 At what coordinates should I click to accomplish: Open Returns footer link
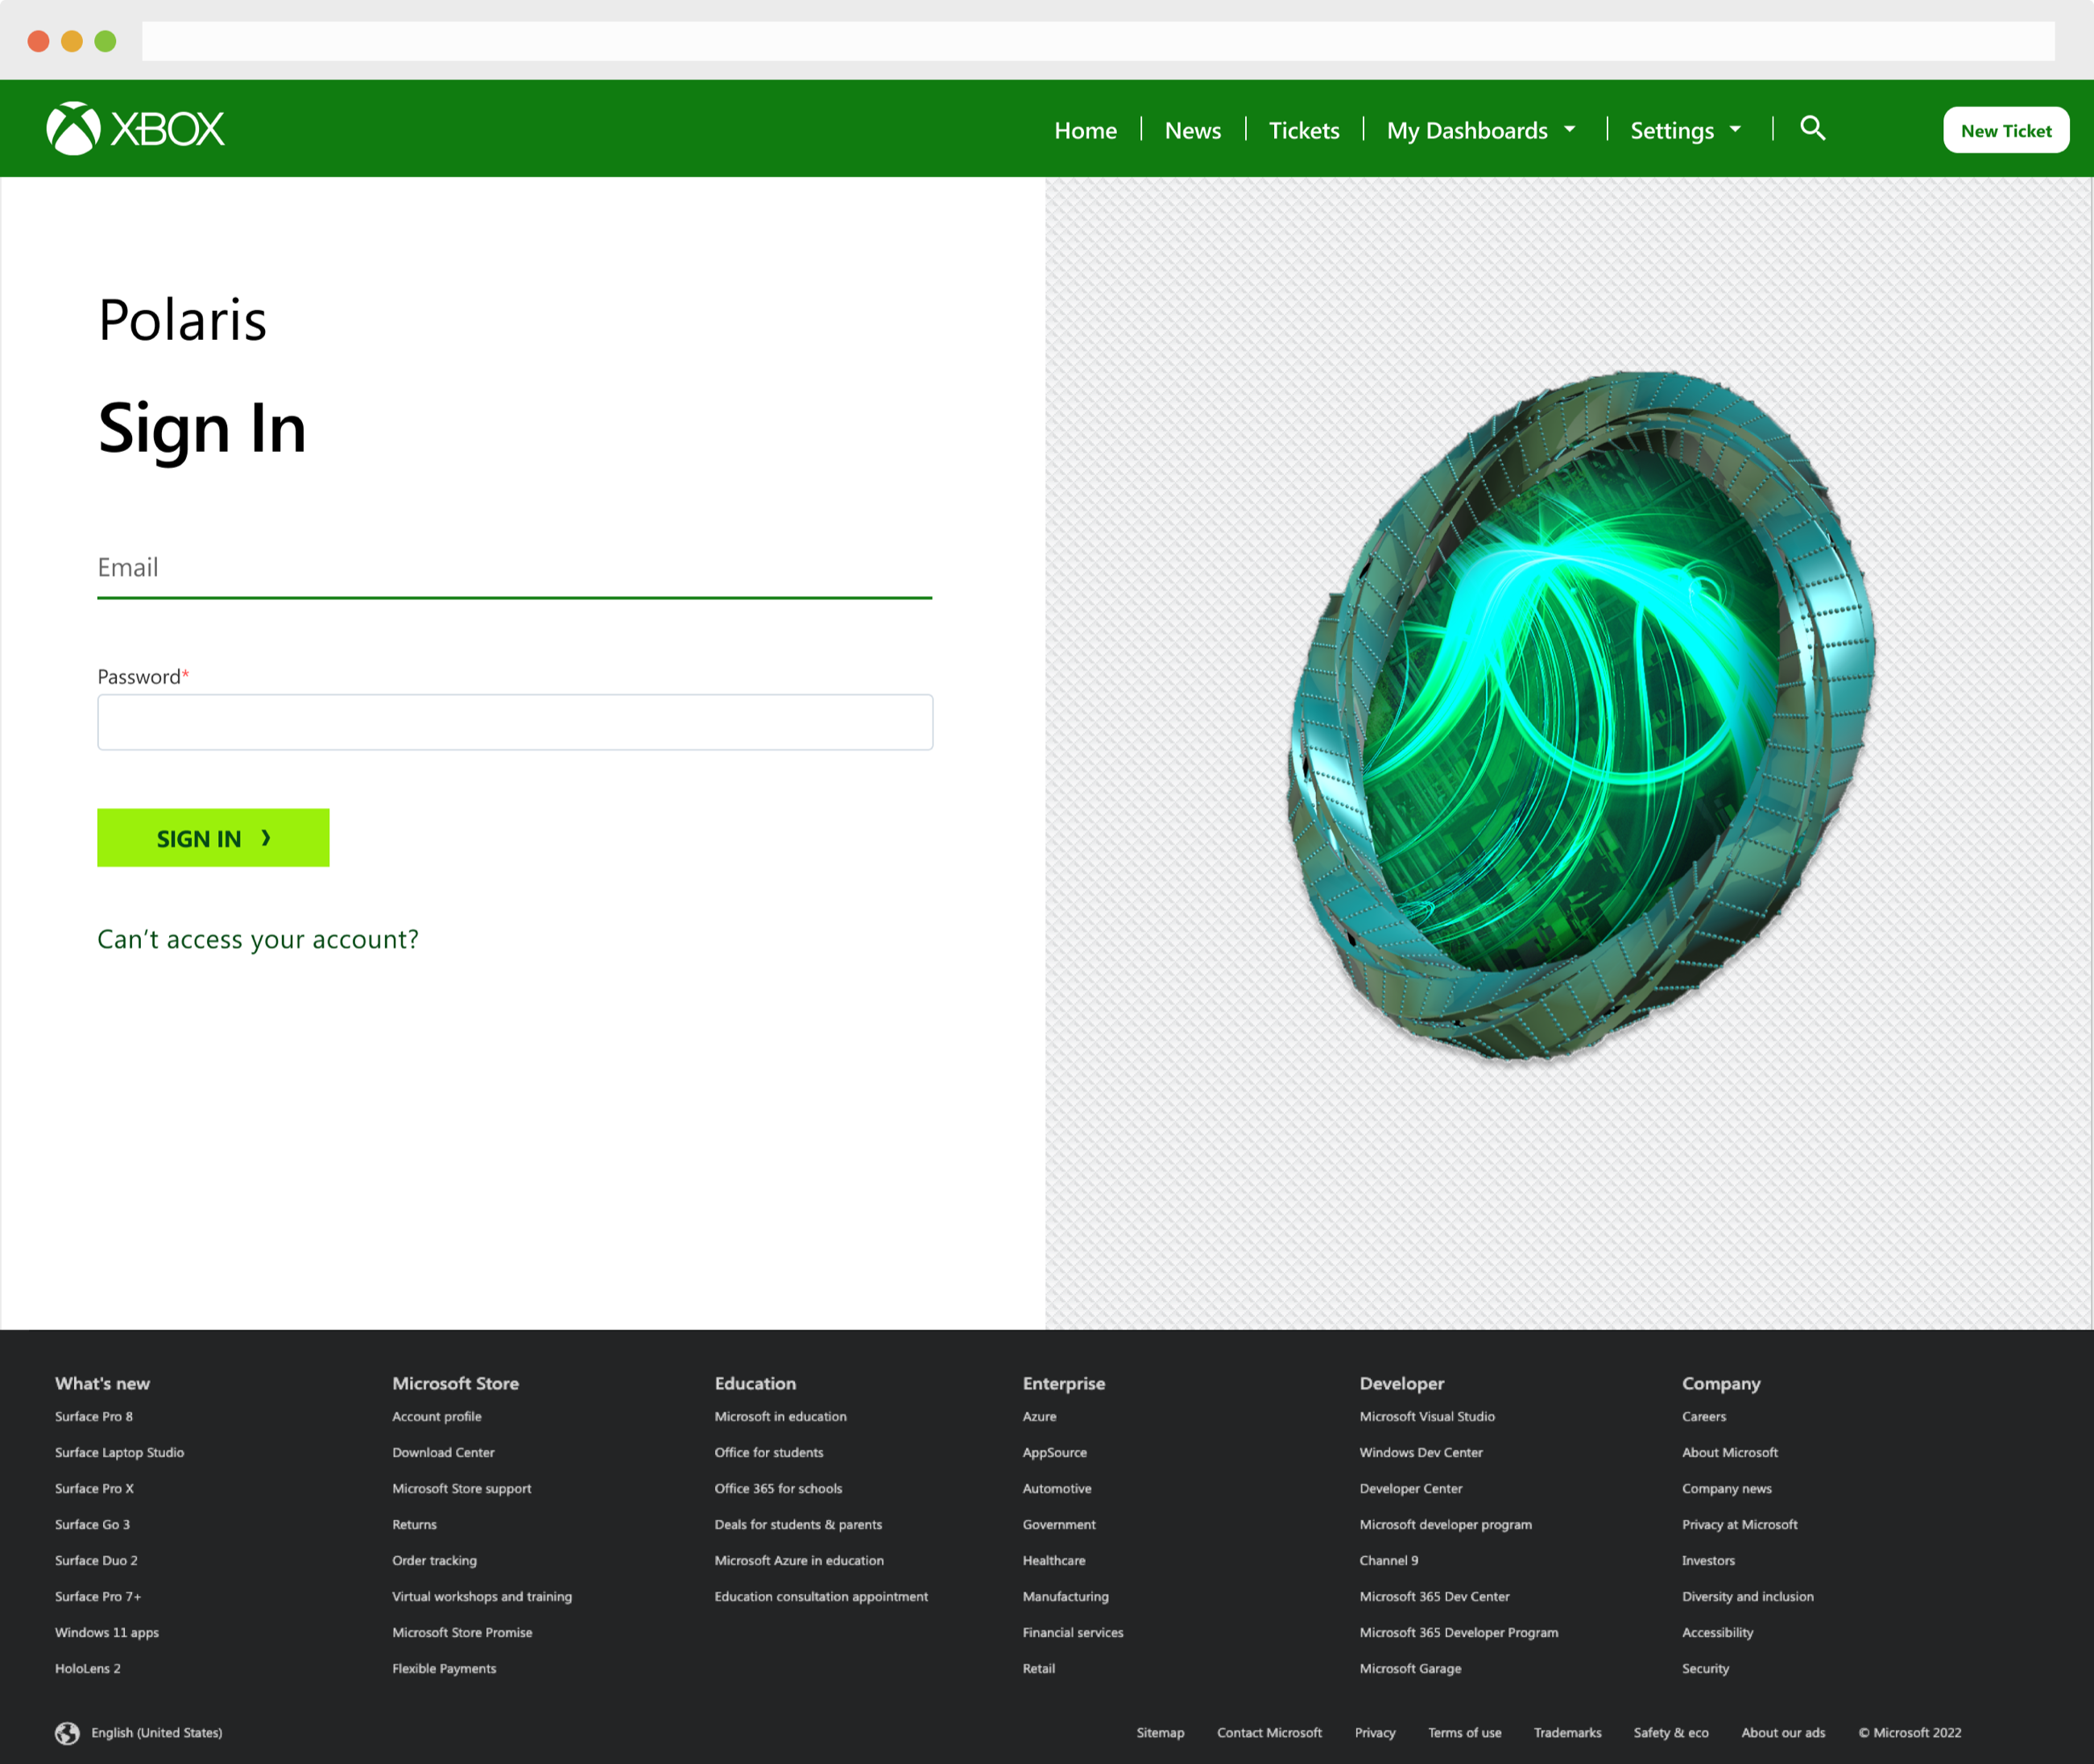414,1525
